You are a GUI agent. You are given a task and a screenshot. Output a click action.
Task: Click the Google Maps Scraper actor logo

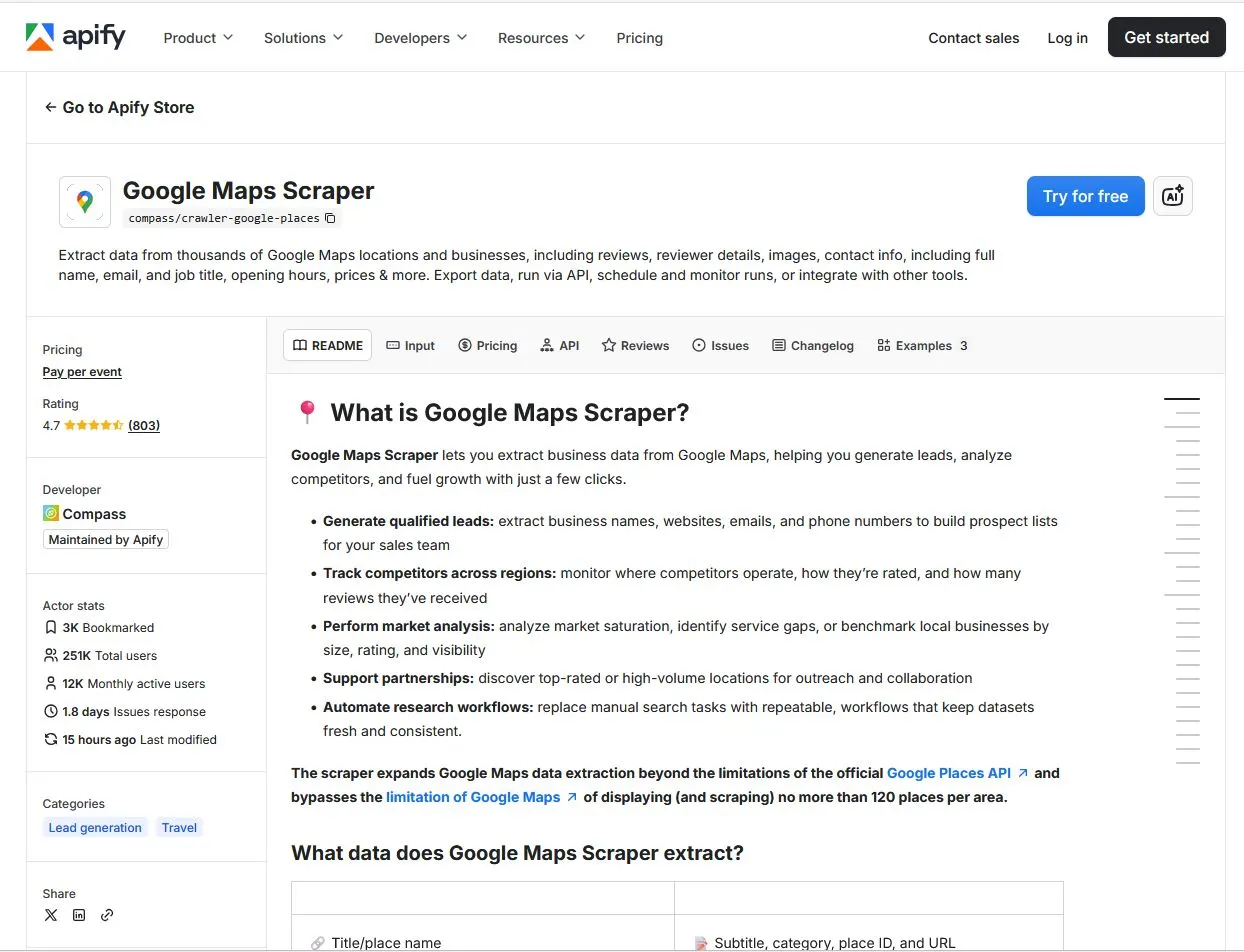click(x=85, y=202)
